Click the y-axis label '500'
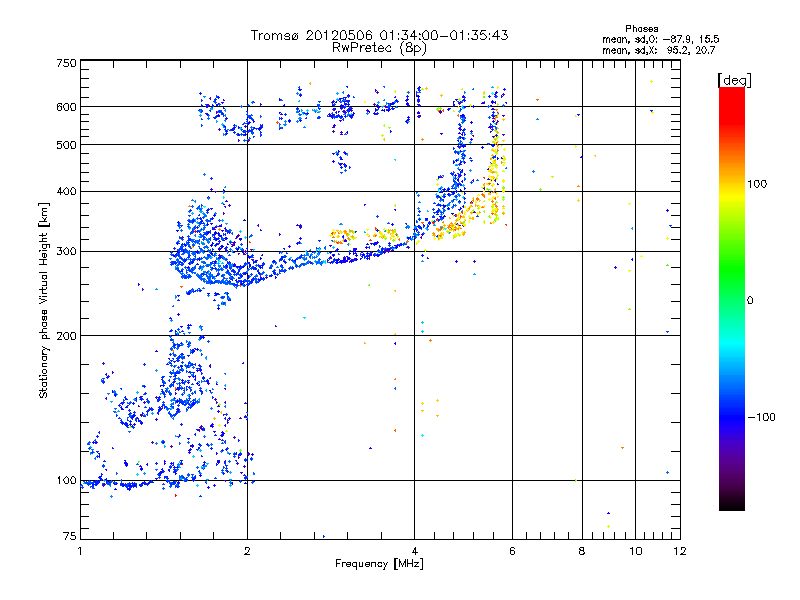The width and height of the screenshot is (800, 600). point(66,145)
